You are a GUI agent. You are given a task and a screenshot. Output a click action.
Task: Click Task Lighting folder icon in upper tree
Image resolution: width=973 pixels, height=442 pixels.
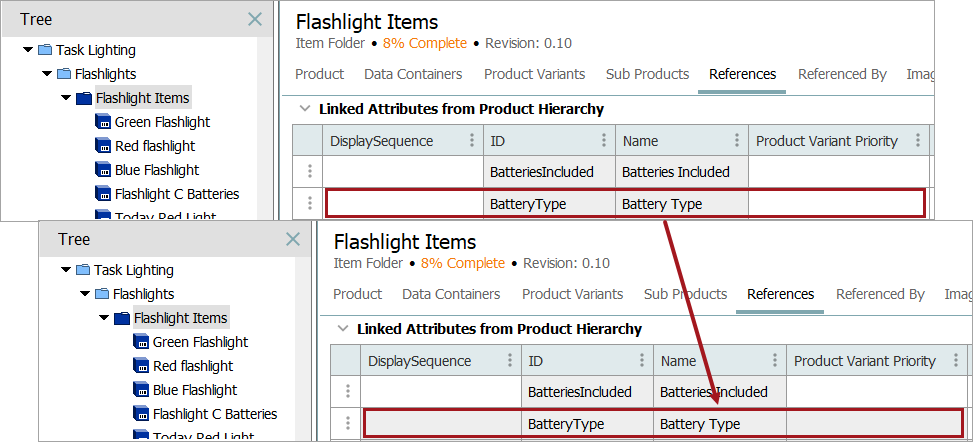pos(45,50)
